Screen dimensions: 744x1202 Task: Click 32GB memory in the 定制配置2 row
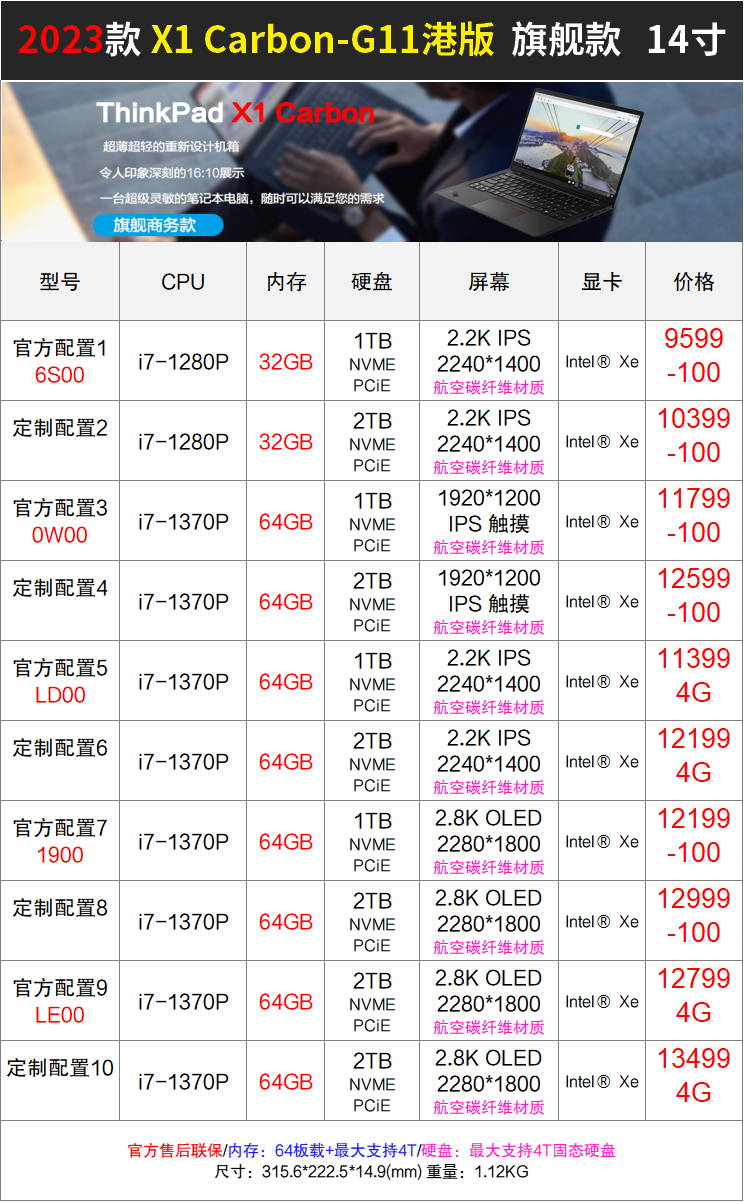tap(286, 442)
